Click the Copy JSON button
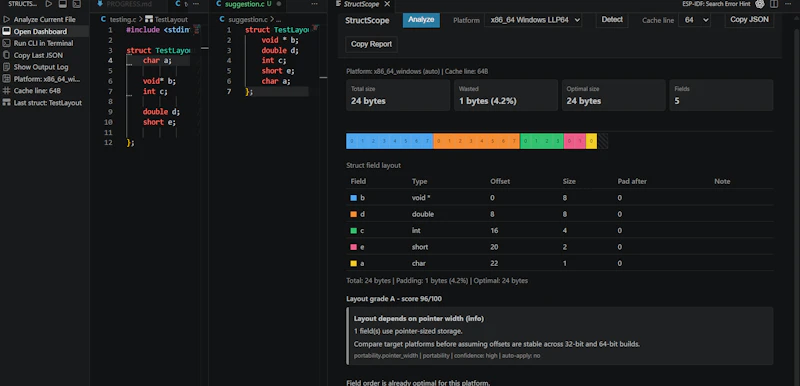This screenshot has width=800, height=386. 749,20
